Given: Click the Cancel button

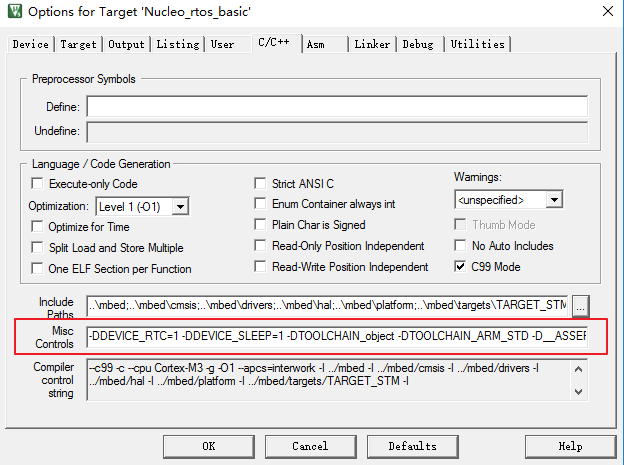Looking at the screenshot, I should coord(310,446).
